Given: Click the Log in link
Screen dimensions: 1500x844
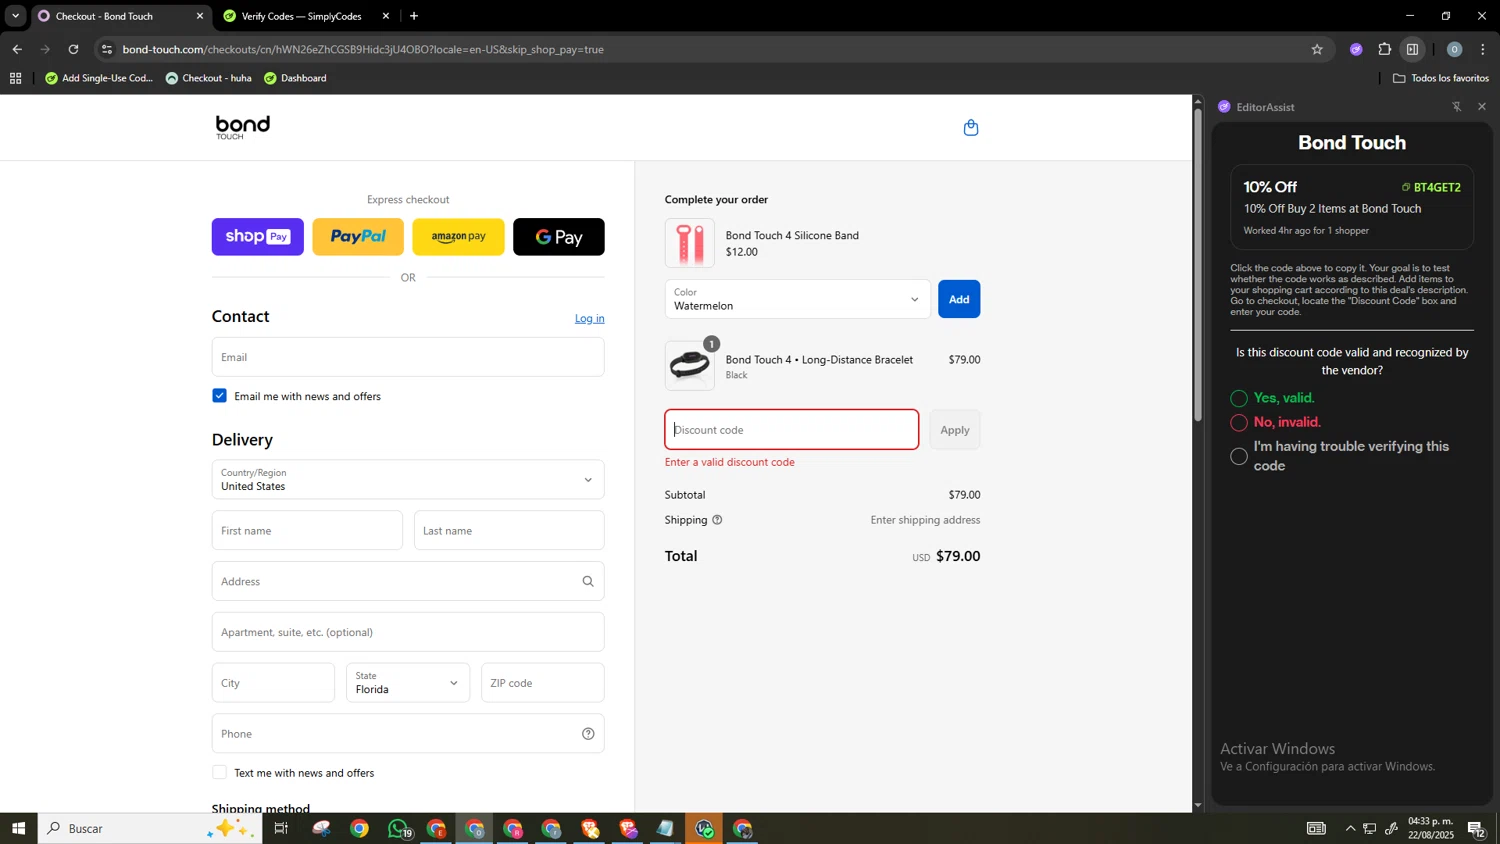Looking at the screenshot, I should coord(590,318).
